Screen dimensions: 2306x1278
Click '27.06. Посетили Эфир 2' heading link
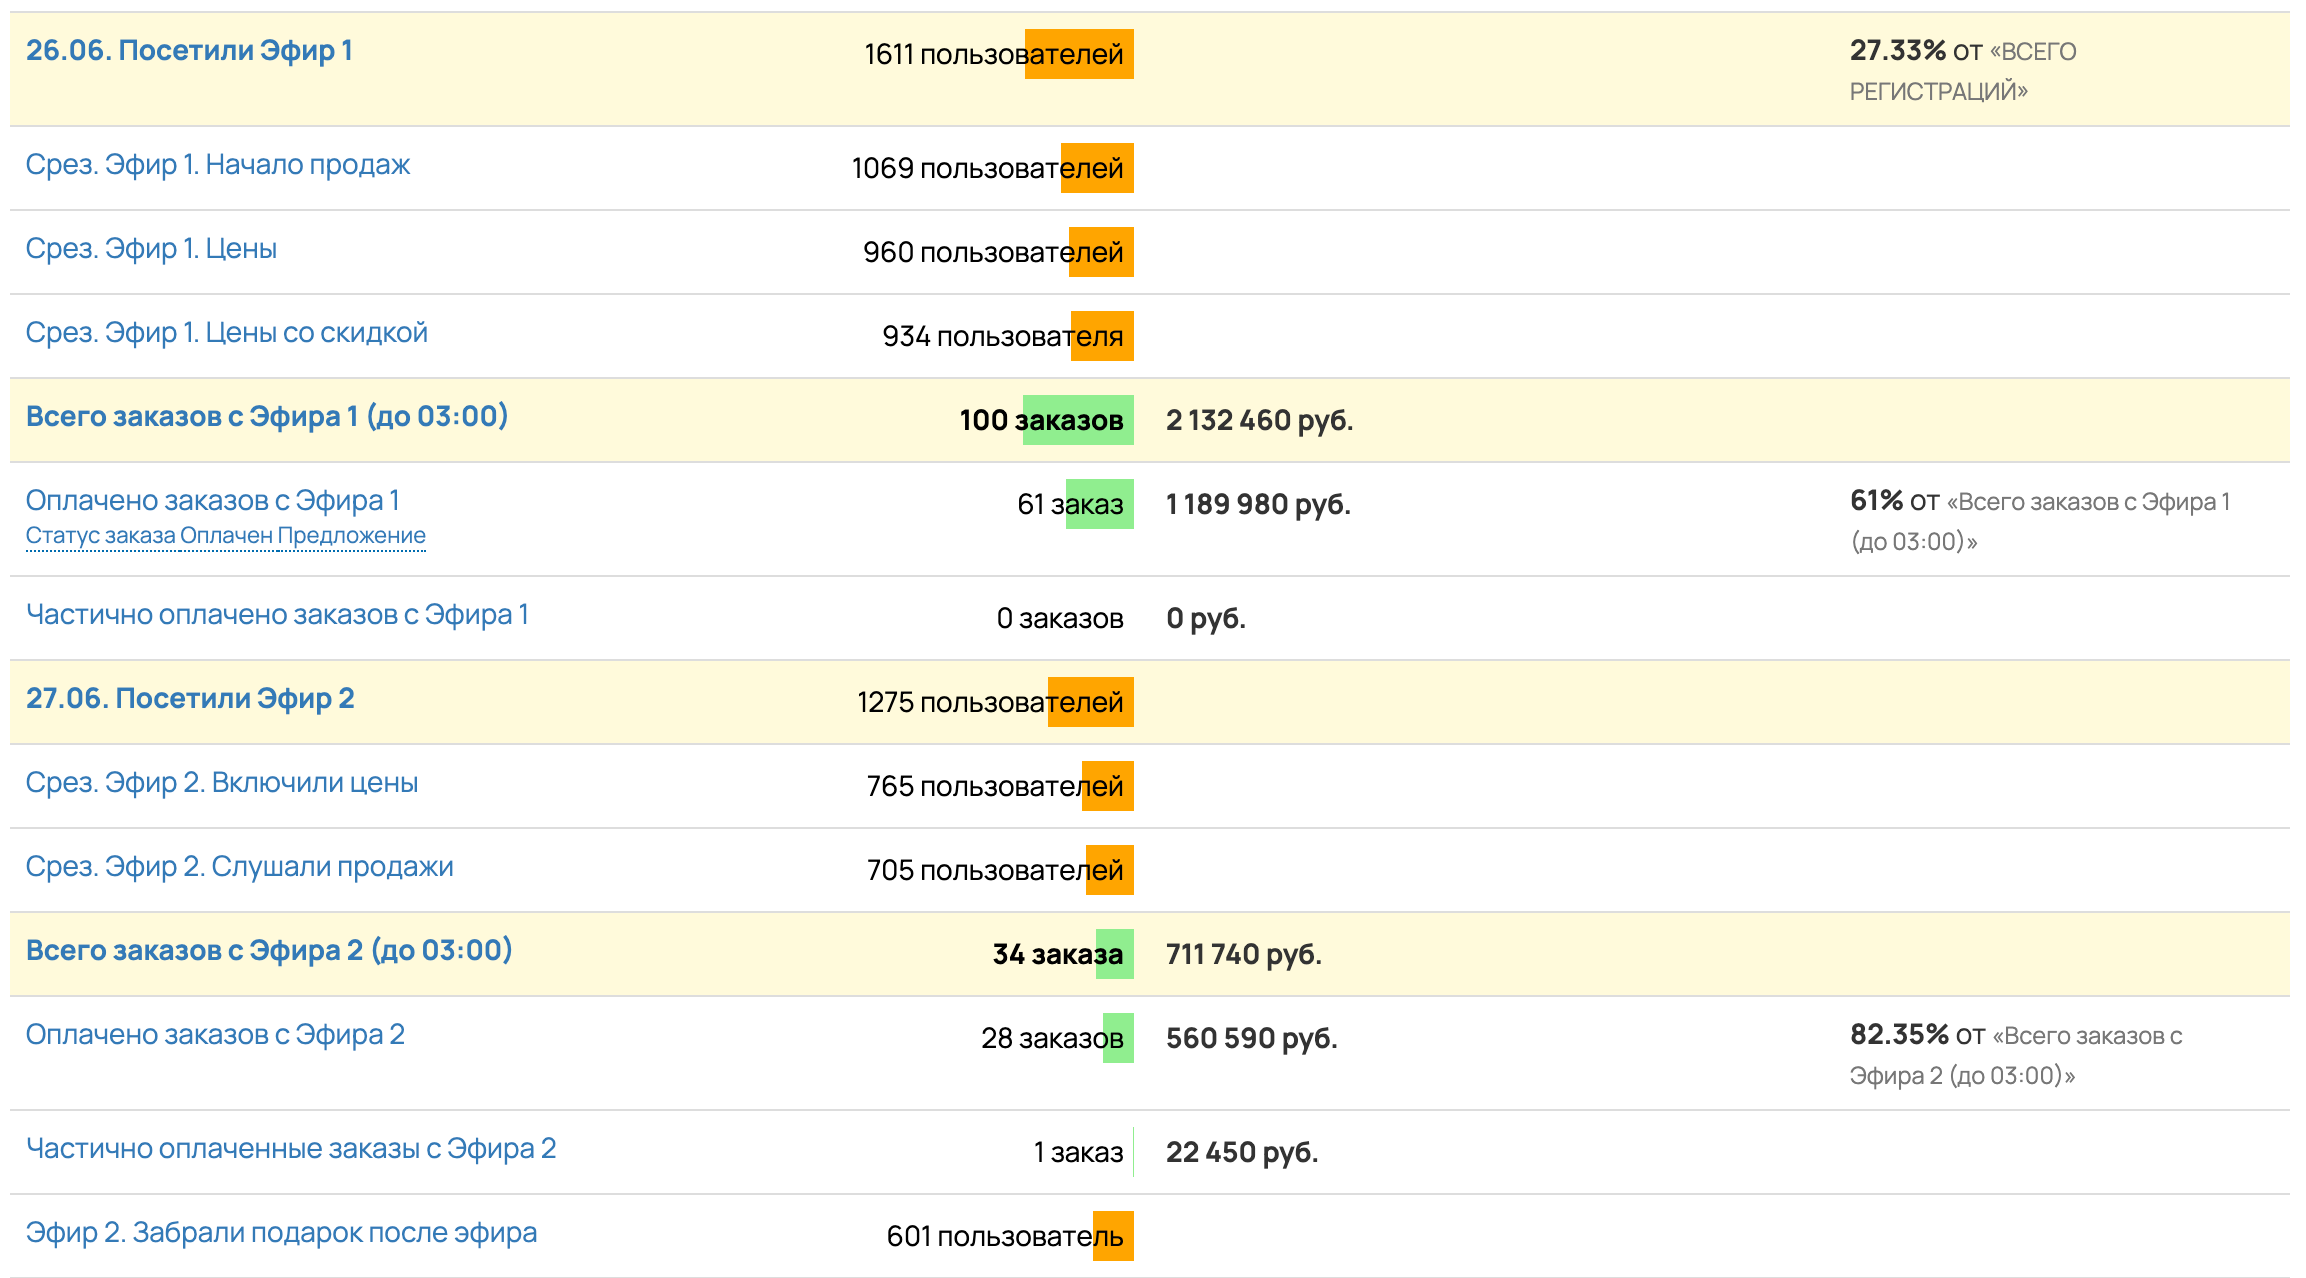(190, 699)
